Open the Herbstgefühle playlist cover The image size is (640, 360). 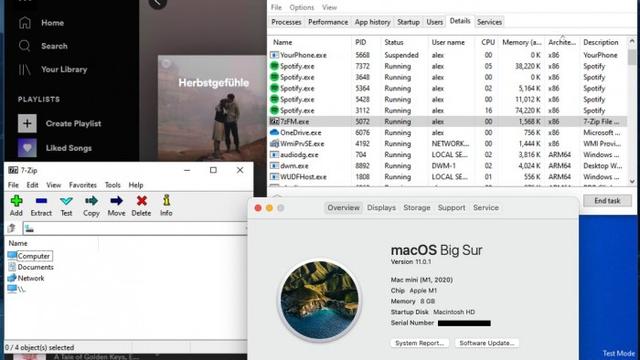click(x=212, y=108)
